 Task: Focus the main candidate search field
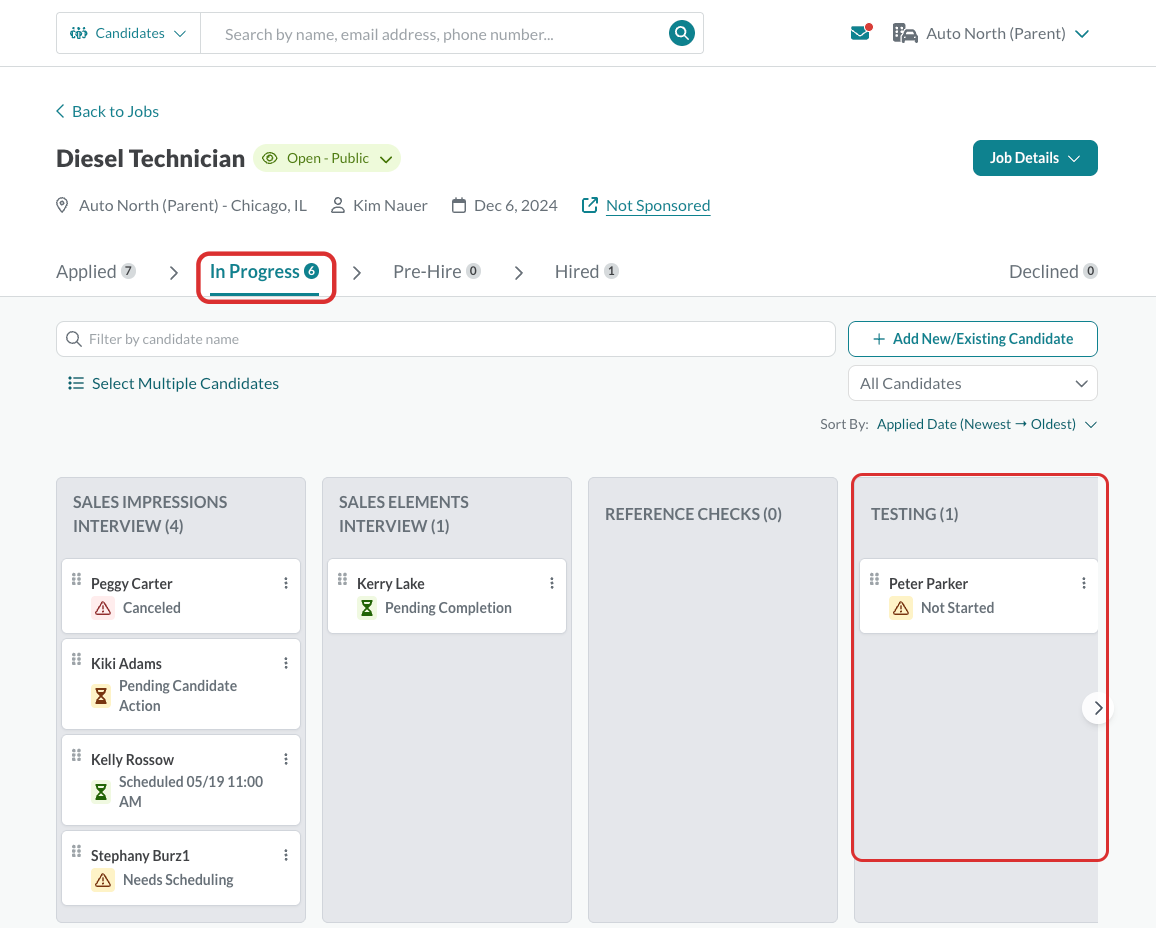[x=435, y=34]
